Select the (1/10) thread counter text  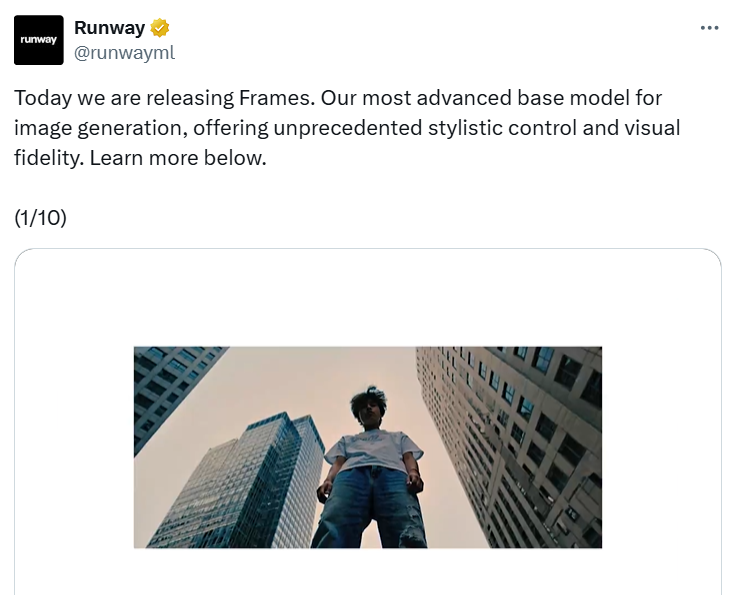pyautogui.click(x=41, y=218)
